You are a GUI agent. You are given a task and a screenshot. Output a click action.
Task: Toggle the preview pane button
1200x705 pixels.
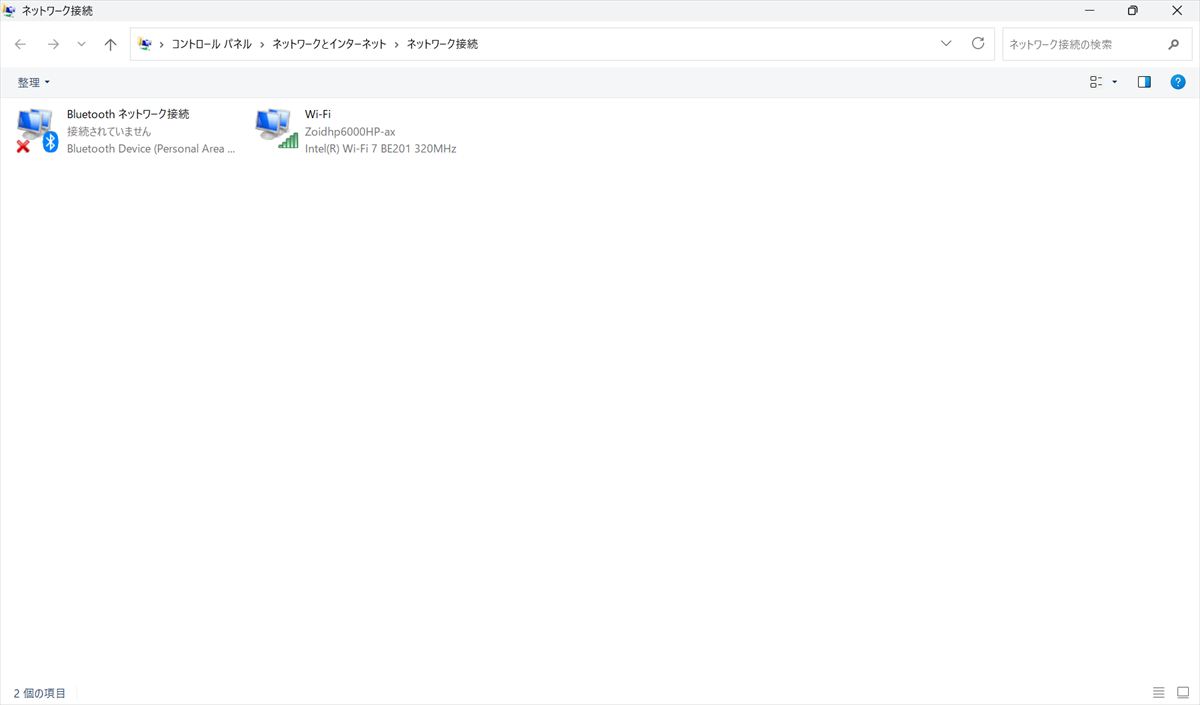pyautogui.click(x=1144, y=82)
